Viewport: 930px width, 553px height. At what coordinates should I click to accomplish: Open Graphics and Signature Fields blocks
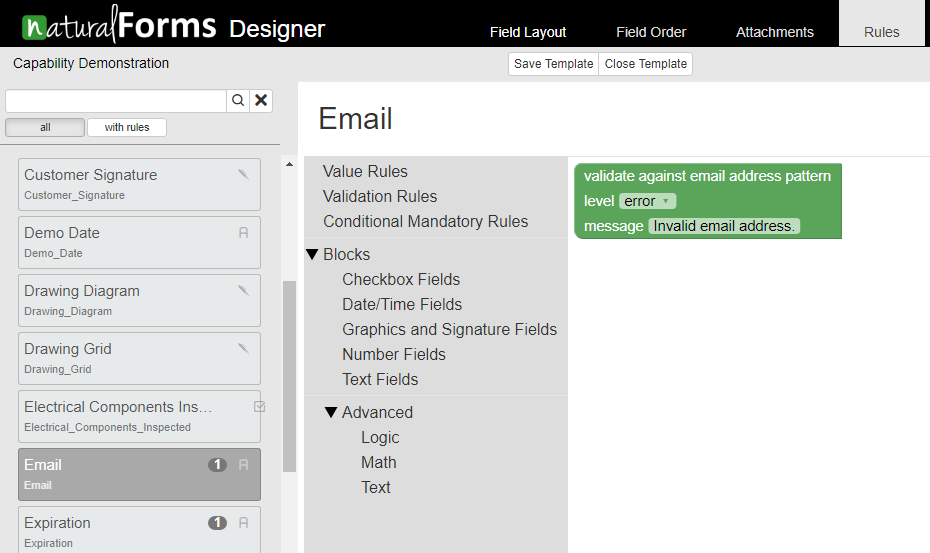pyautogui.click(x=450, y=329)
